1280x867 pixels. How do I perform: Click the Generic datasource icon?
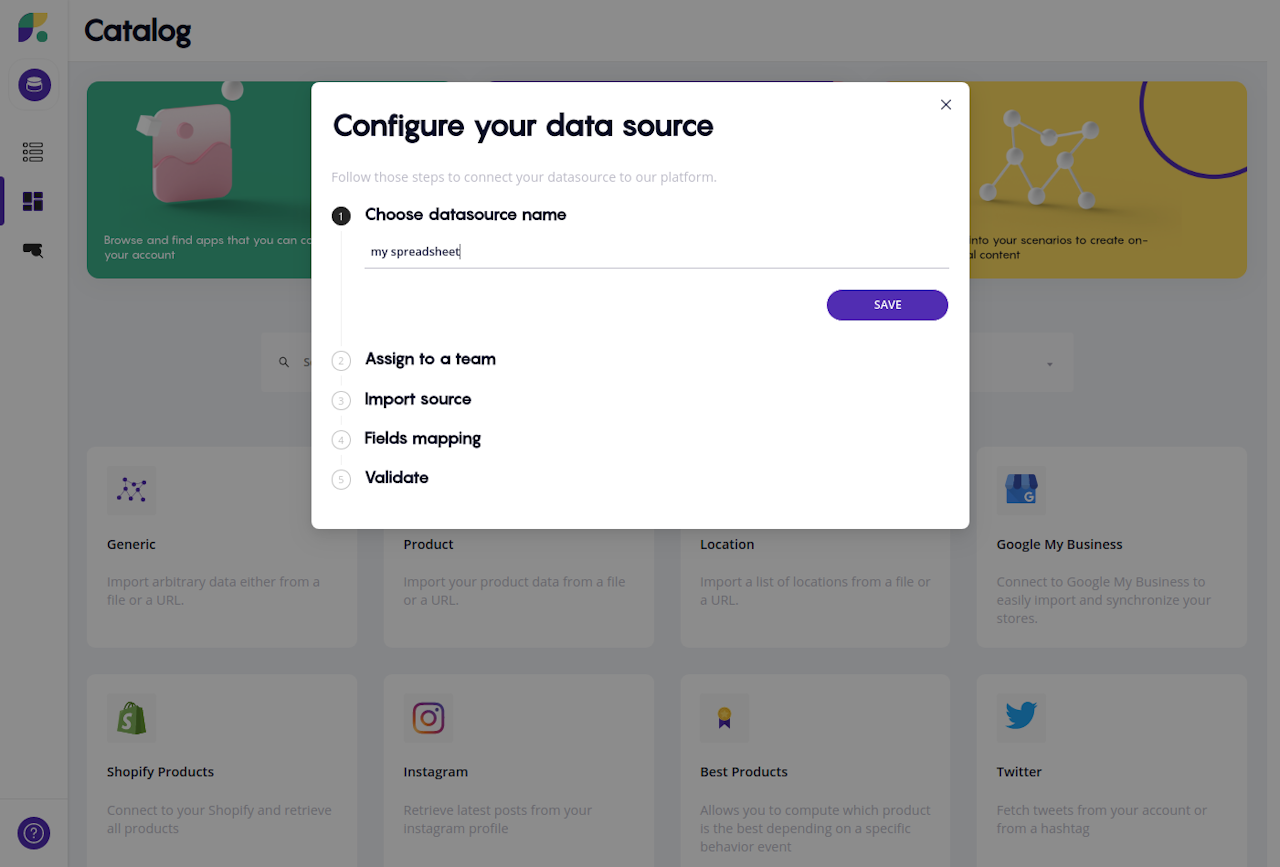click(x=131, y=490)
